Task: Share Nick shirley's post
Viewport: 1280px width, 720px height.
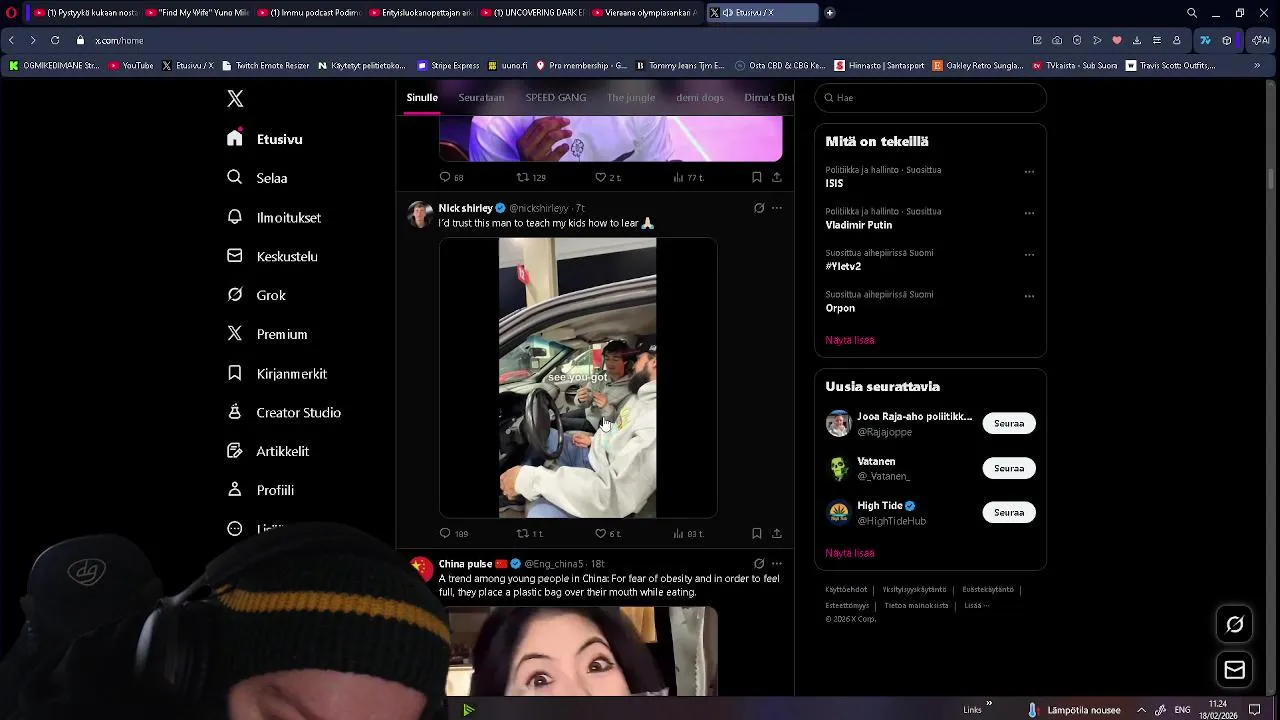Action: coord(776,533)
